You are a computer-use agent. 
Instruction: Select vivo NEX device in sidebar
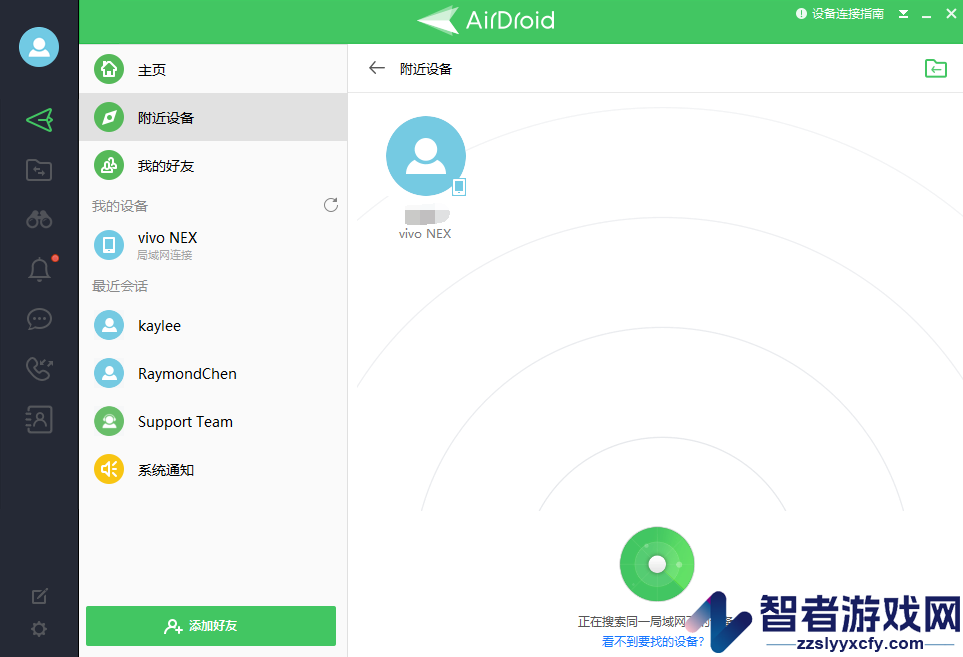[x=213, y=244]
